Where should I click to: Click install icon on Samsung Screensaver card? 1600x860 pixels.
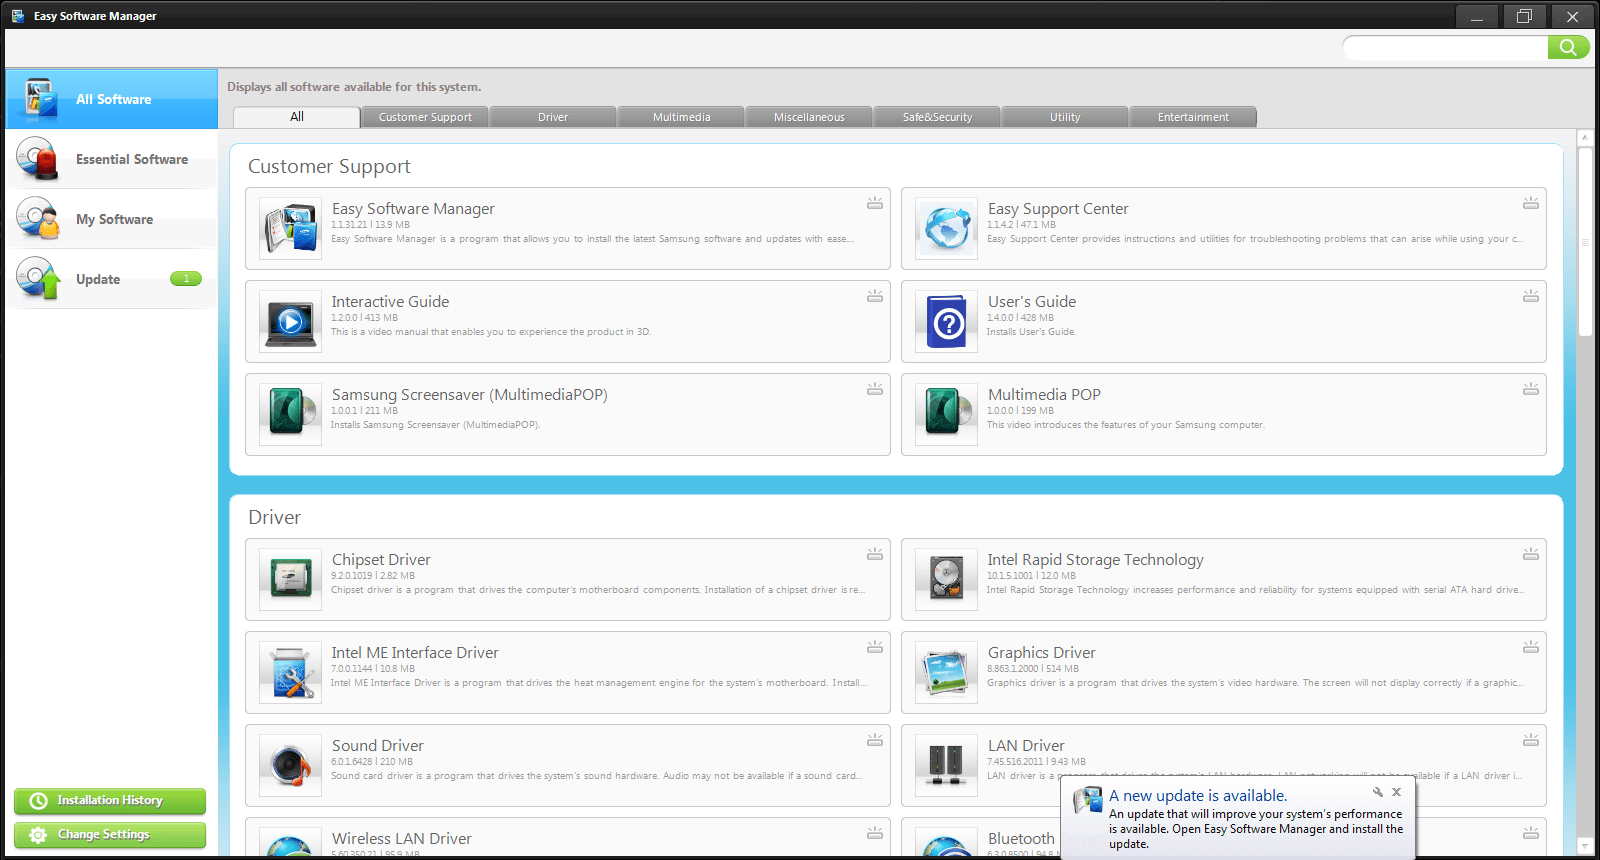click(875, 389)
